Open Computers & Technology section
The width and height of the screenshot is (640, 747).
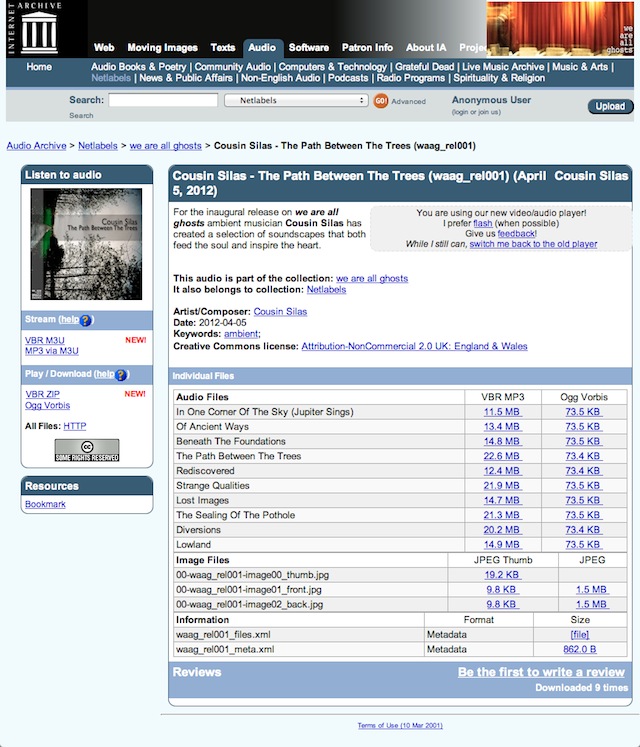pos(333,67)
